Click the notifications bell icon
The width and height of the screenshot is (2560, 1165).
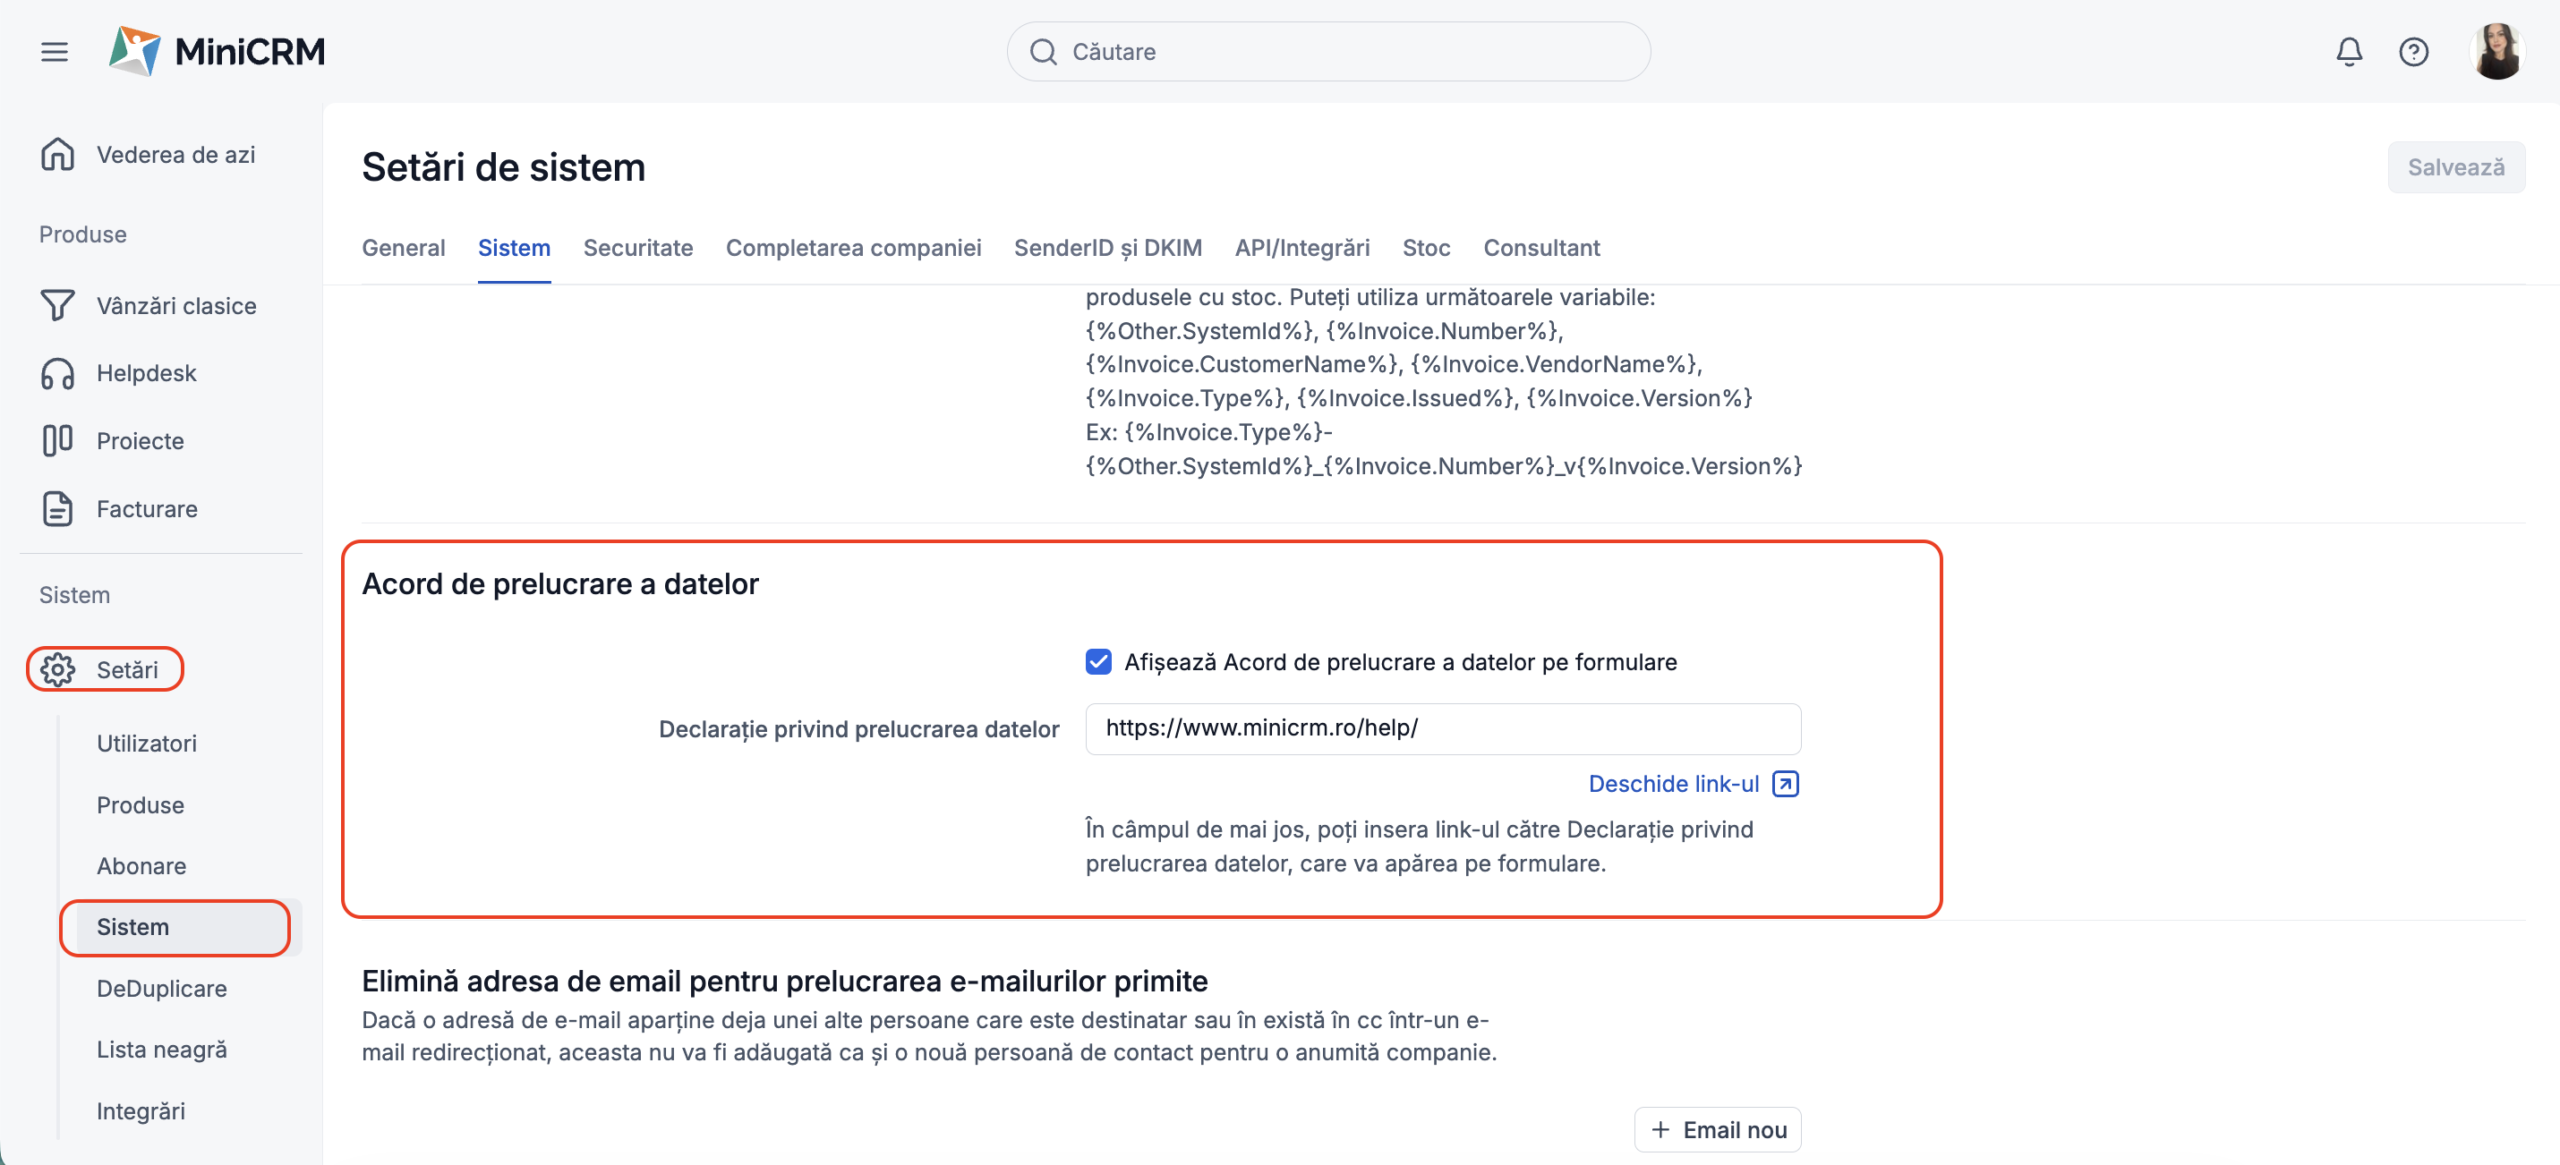[2349, 52]
